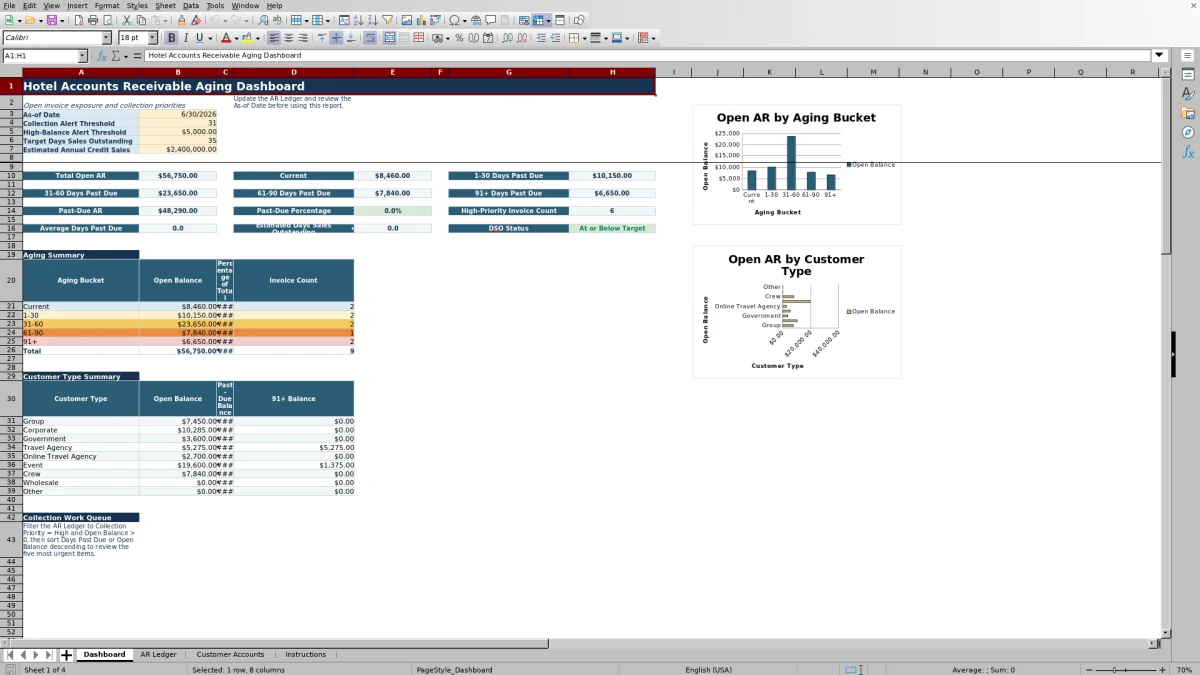
Task: Select the Clone Formatting paintbrush
Action: (x=181, y=20)
